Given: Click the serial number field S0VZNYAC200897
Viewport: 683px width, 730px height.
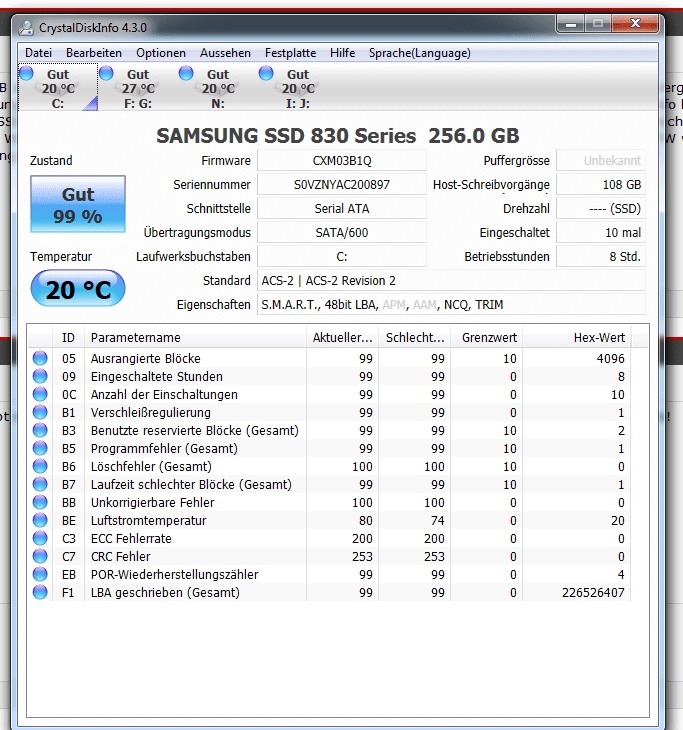Looking at the screenshot, I should (342, 185).
